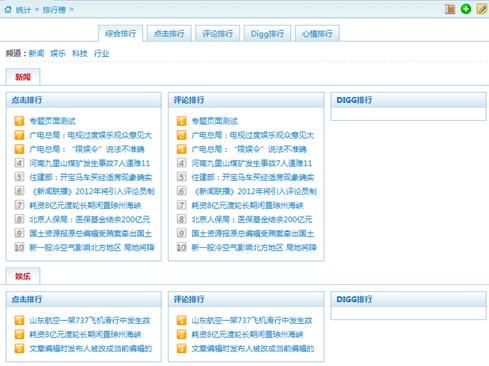Open 耗资8亿元渡轮 article in 新闻 评论排行

[247, 205]
